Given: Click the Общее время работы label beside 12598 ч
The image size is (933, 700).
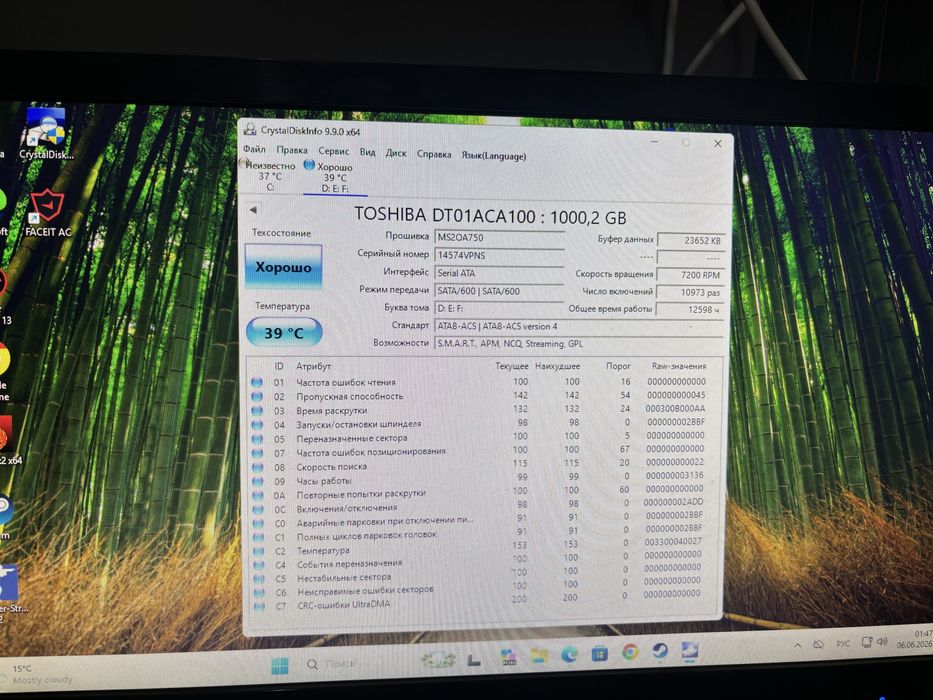Looking at the screenshot, I should pos(610,309).
